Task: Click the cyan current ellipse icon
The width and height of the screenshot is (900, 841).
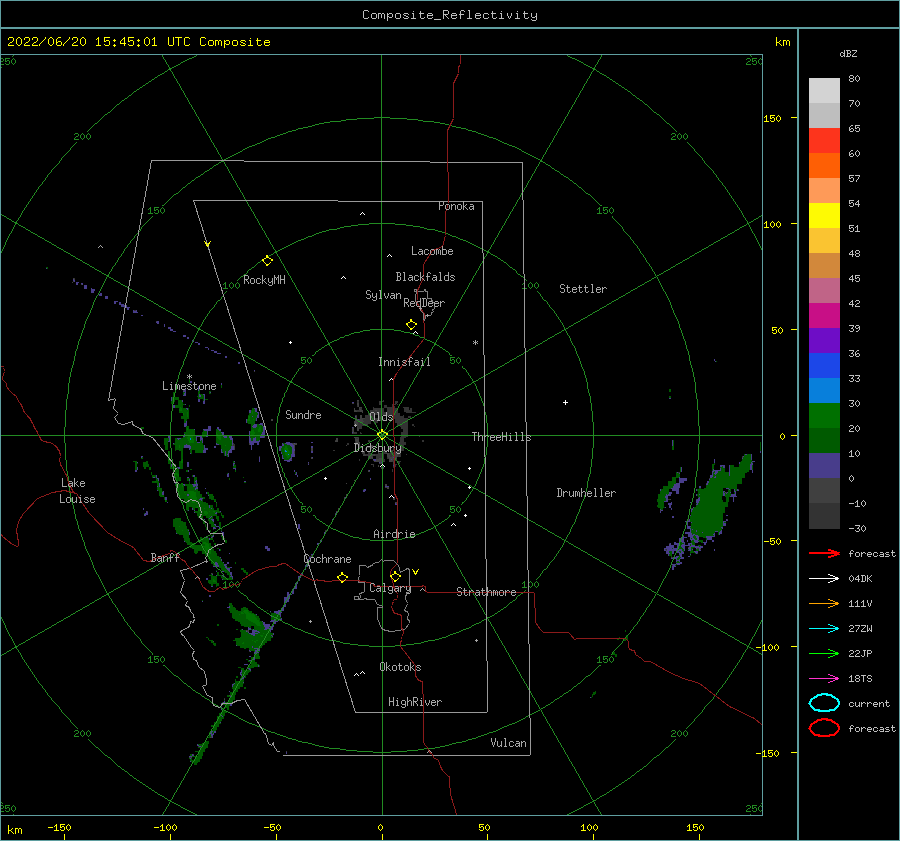Action: click(x=824, y=703)
